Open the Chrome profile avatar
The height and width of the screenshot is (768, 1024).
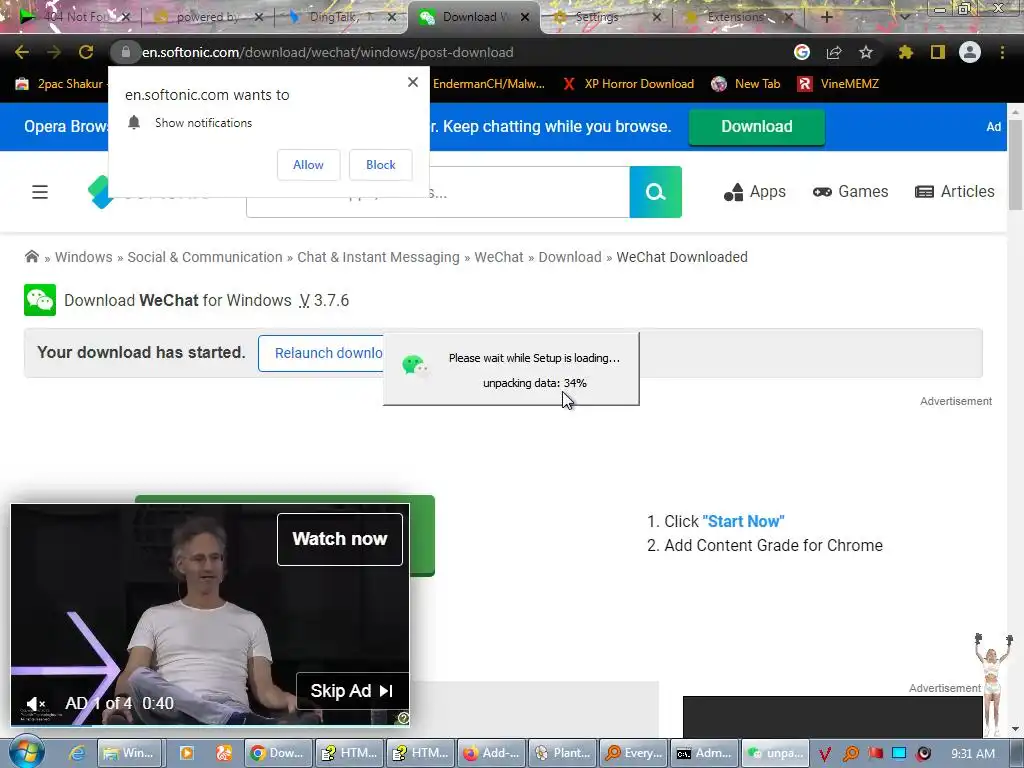(970, 52)
